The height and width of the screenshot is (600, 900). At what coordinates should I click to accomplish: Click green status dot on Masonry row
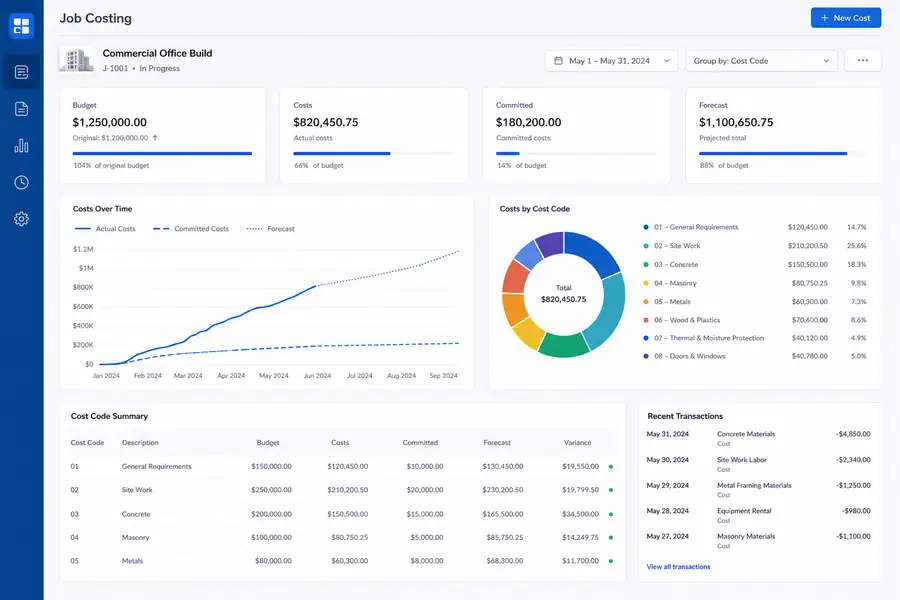click(x=611, y=538)
